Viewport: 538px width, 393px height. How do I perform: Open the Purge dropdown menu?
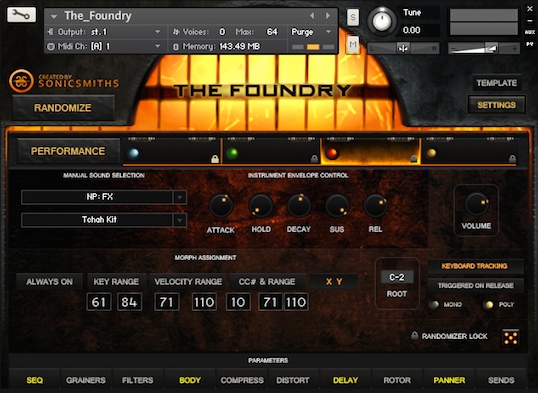pyautogui.click(x=328, y=32)
